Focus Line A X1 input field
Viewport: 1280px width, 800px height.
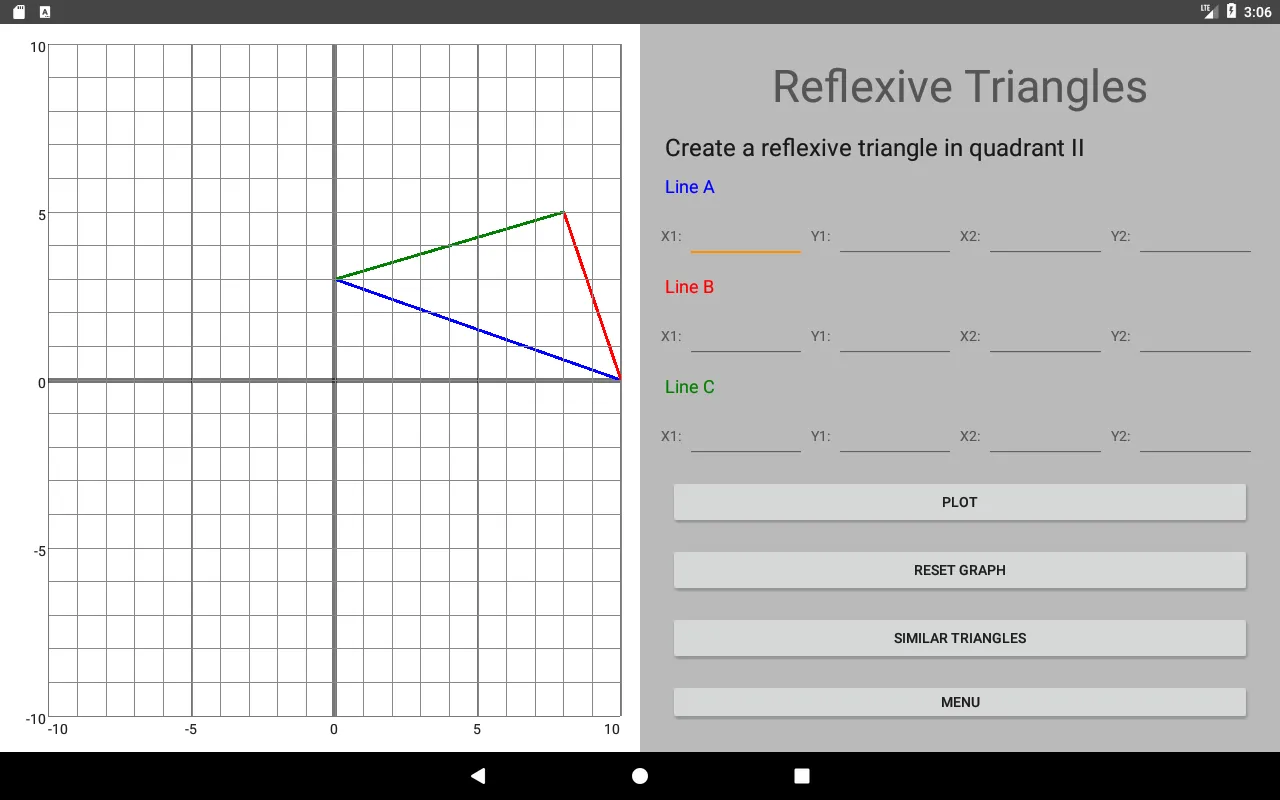(x=745, y=236)
